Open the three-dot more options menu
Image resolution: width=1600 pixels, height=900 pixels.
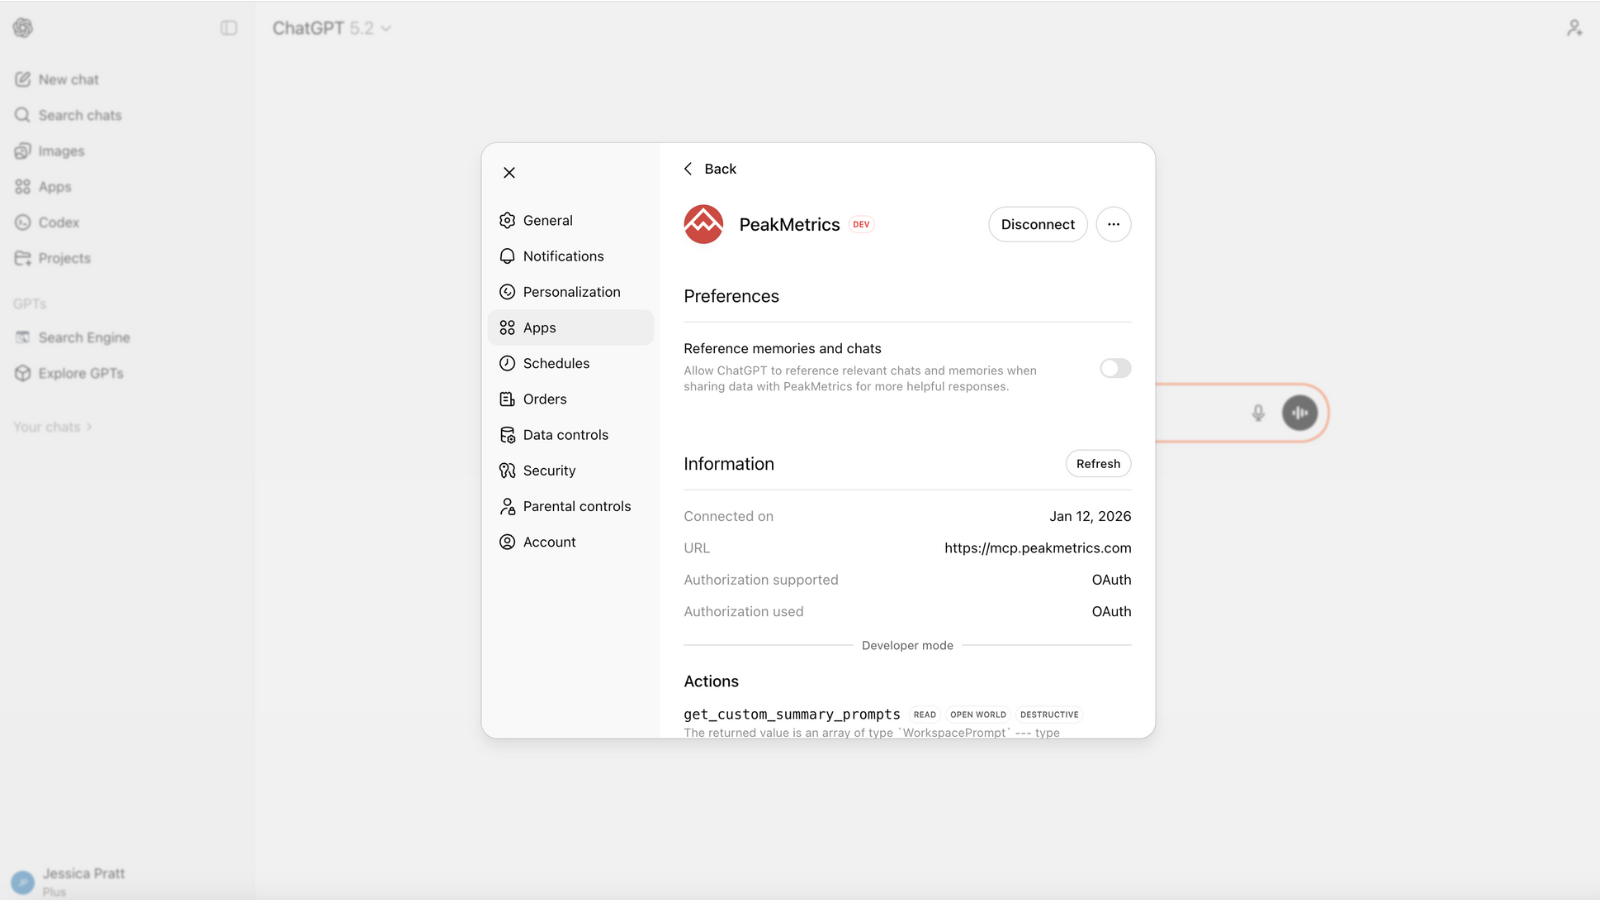[1113, 224]
